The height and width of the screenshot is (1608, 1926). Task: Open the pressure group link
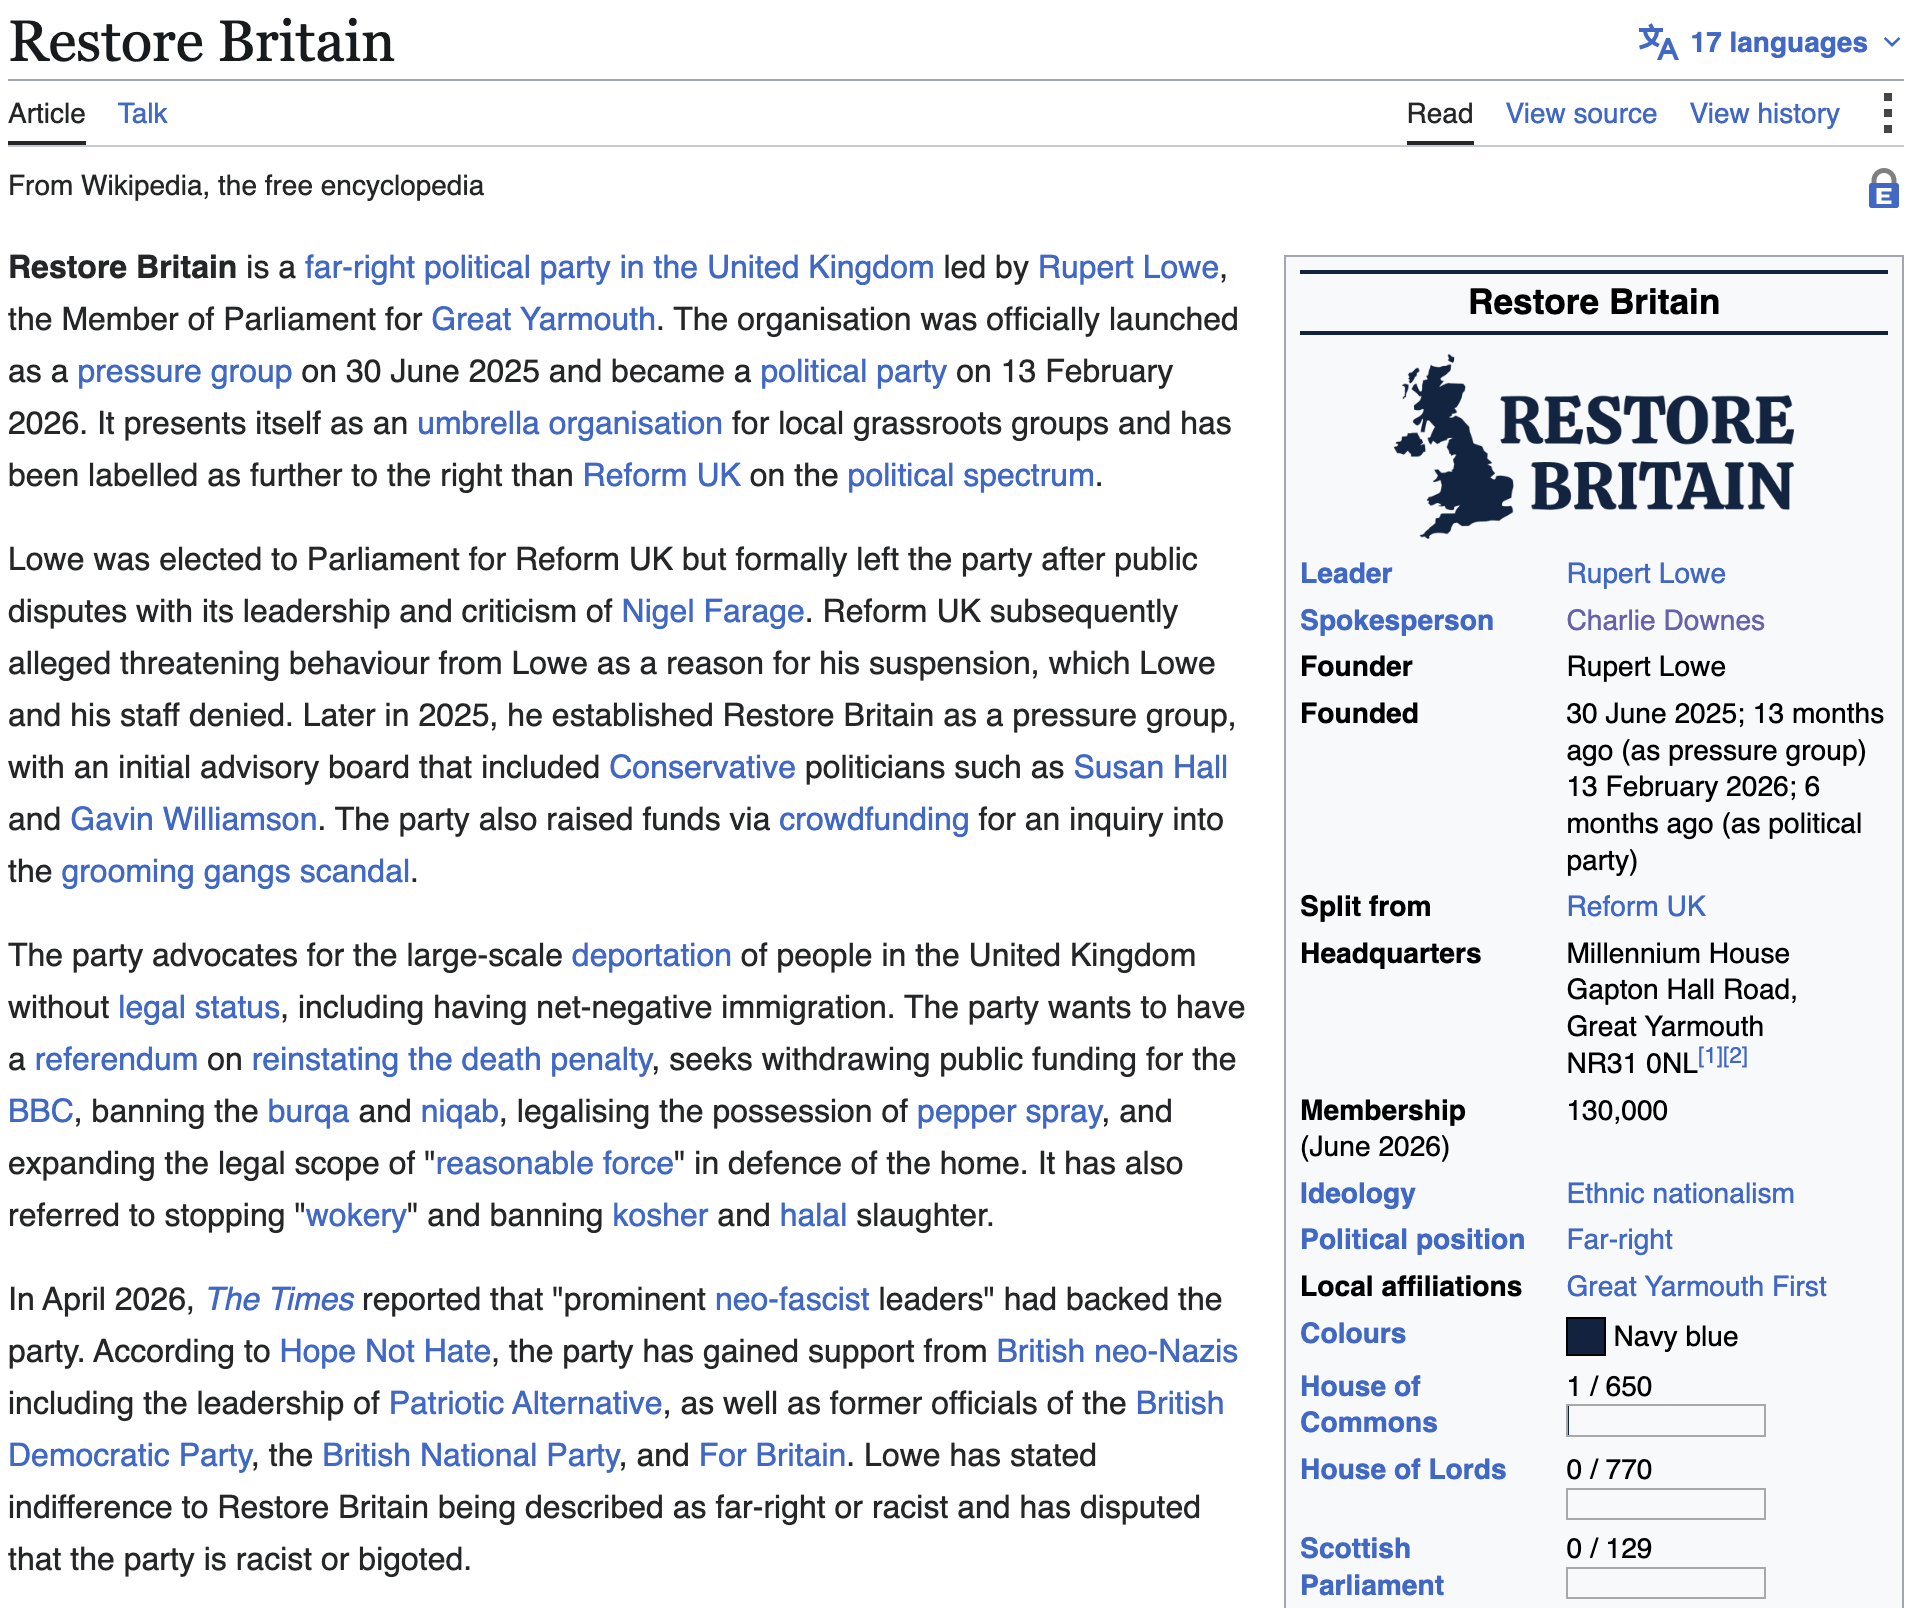(x=185, y=371)
